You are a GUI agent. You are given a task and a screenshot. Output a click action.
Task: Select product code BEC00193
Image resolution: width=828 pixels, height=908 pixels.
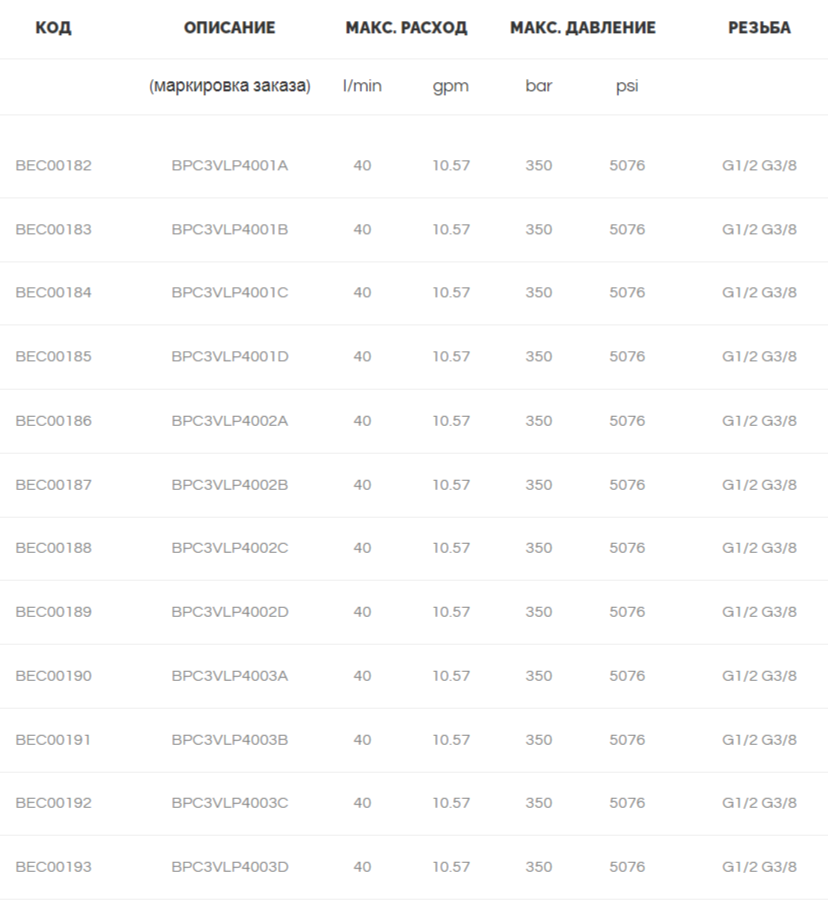pyautogui.click(x=53, y=867)
